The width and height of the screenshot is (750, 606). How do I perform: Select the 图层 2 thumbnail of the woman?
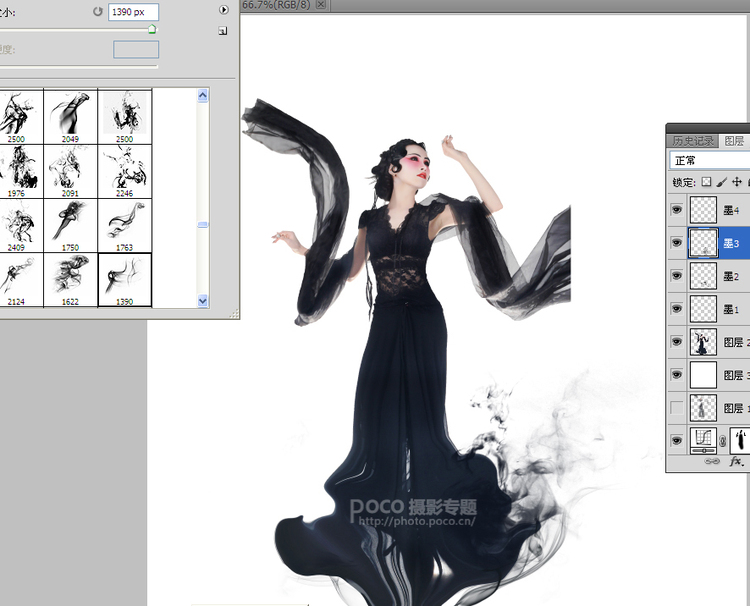[x=703, y=342]
